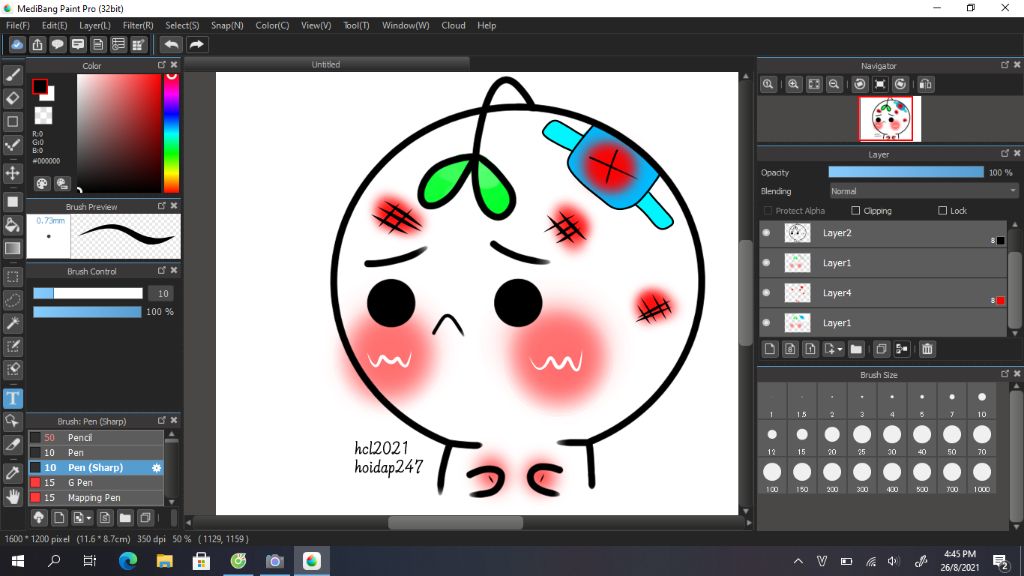Undock the Brush Control panel
Image resolution: width=1024 pixels, height=576 pixels.
tap(161, 270)
